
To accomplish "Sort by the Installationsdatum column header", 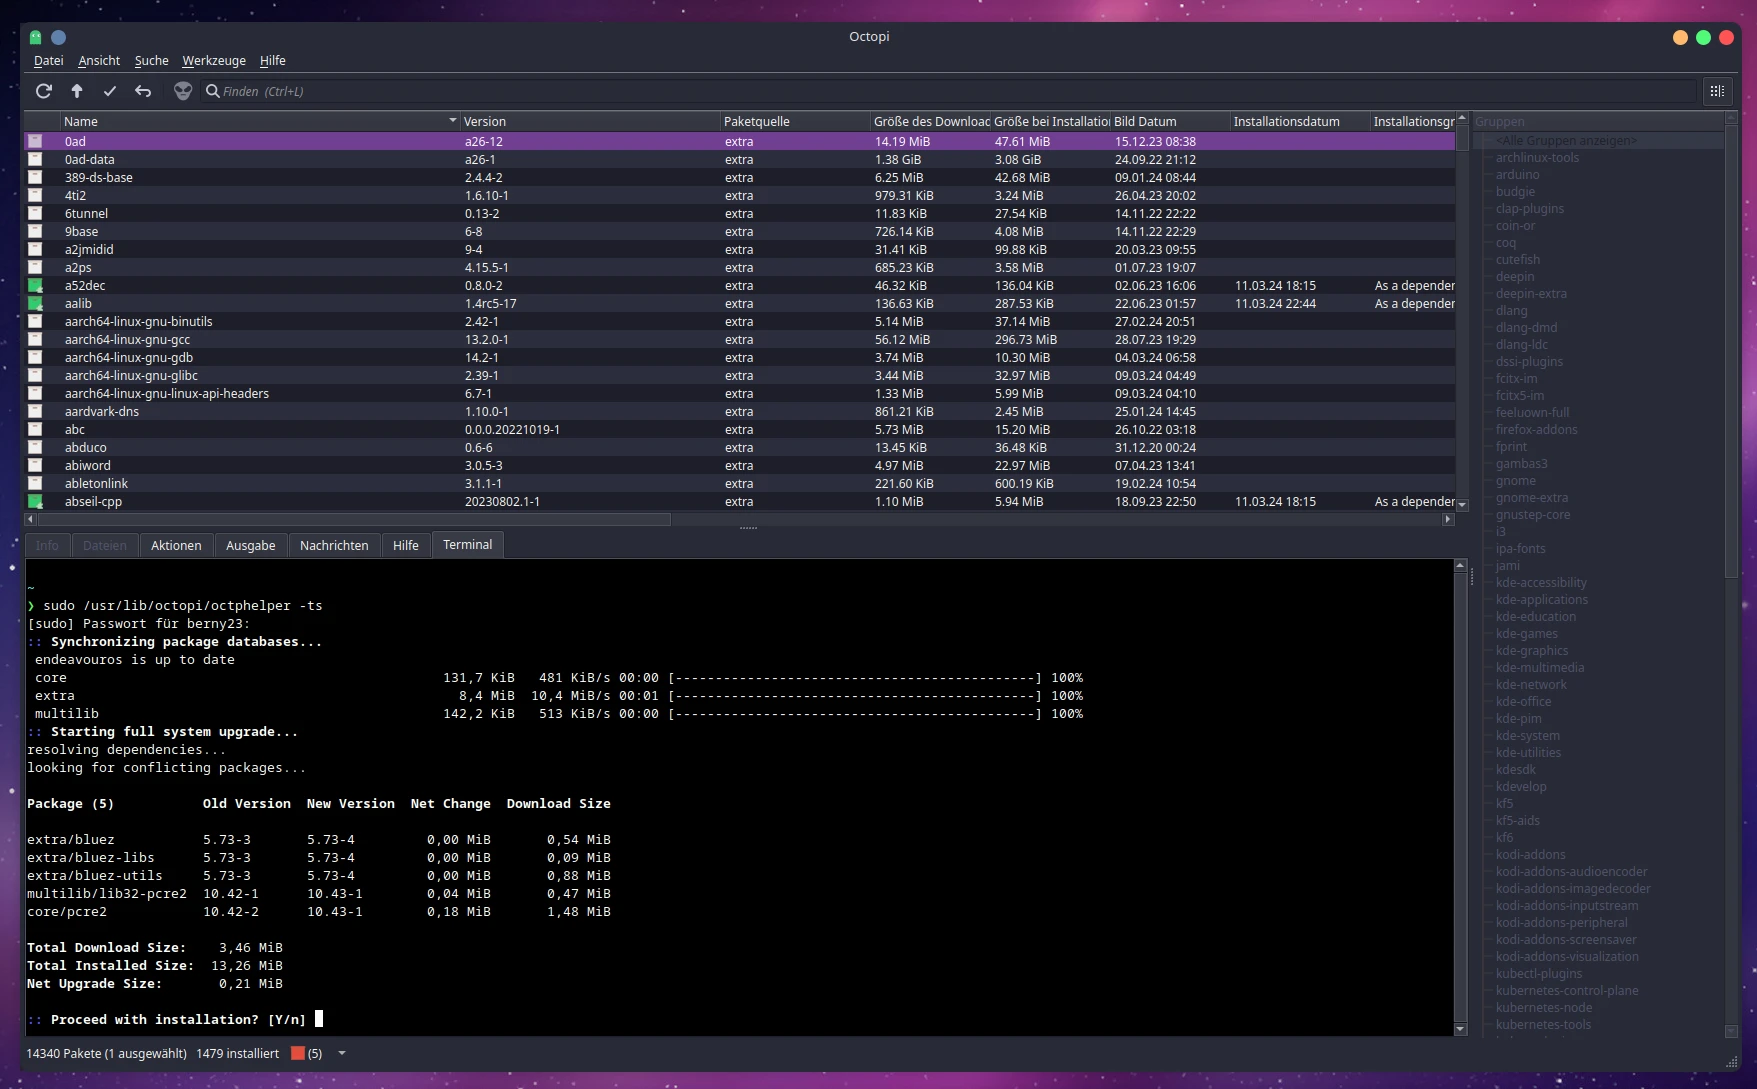I will tap(1300, 122).
